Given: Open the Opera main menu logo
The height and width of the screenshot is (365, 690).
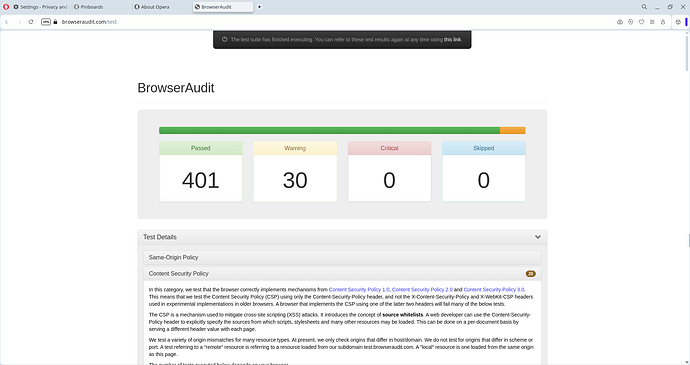Looking at the screenshot, I should 6,7.
